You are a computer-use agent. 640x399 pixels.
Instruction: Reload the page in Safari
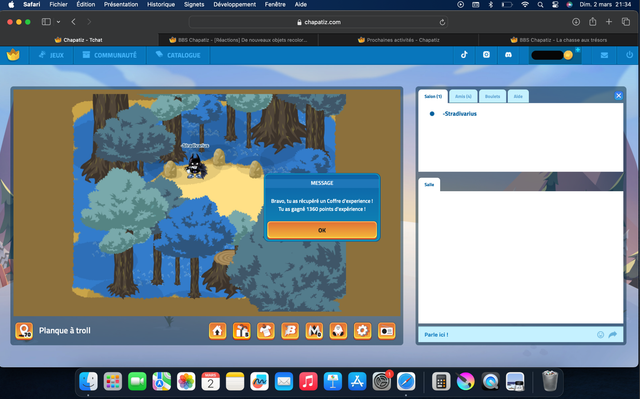(442, 22)
